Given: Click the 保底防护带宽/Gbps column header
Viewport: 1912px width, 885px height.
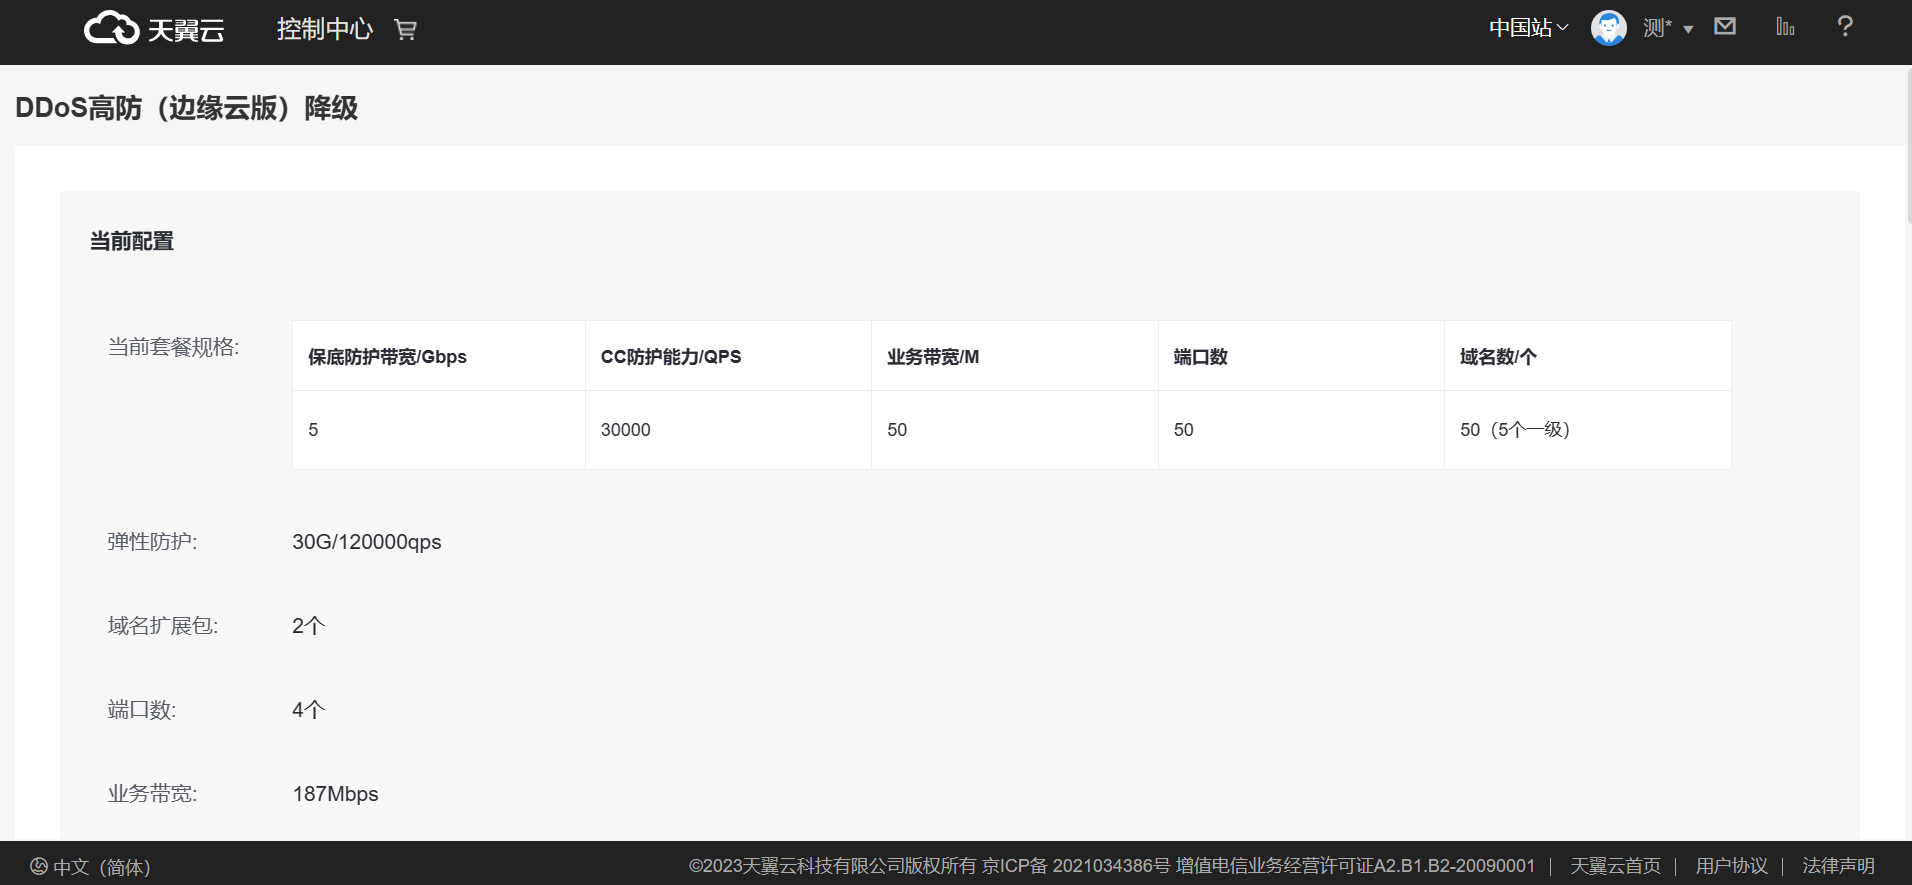Looking at the screenshot, I should click(x=387, y=357).
